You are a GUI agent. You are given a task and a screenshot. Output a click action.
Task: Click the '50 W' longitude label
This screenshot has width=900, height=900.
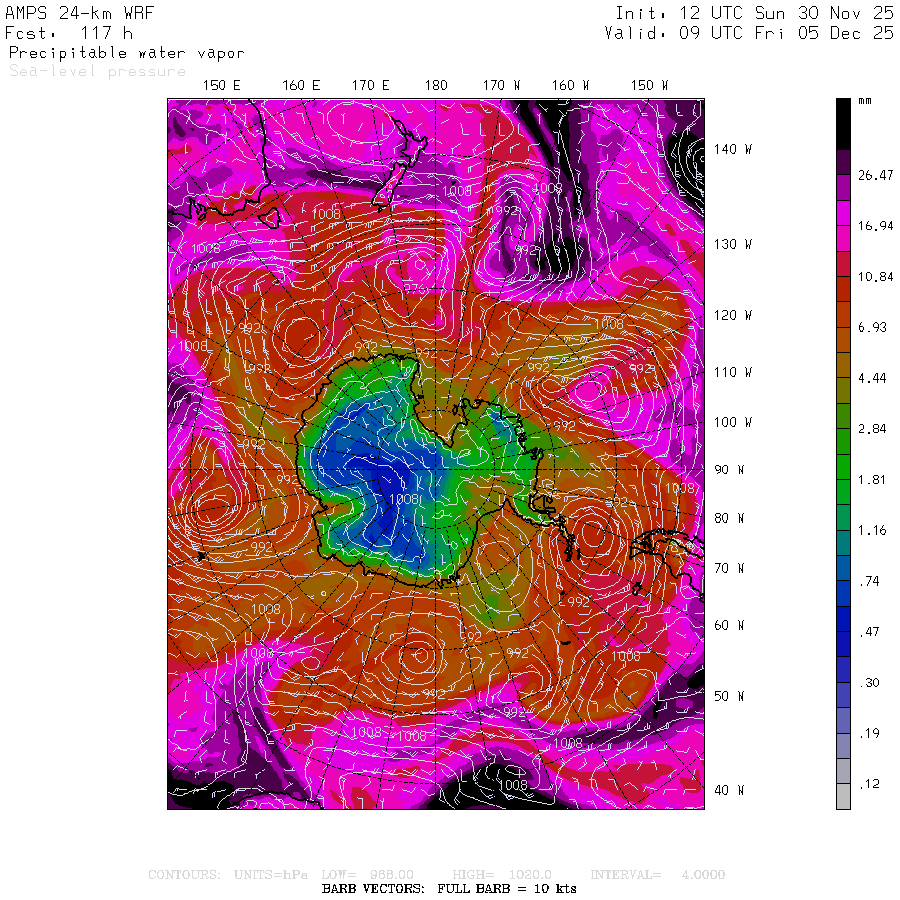(x=729, y=696)
